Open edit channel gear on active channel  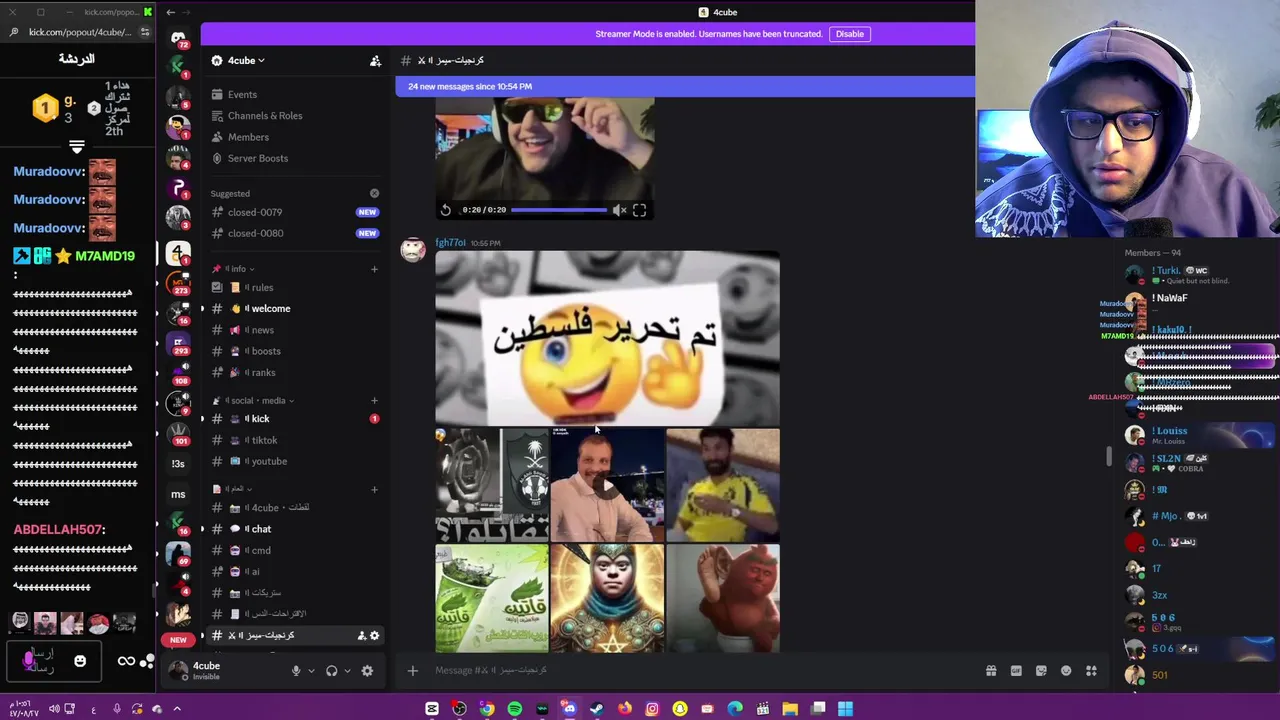click(x=375, y=636)
